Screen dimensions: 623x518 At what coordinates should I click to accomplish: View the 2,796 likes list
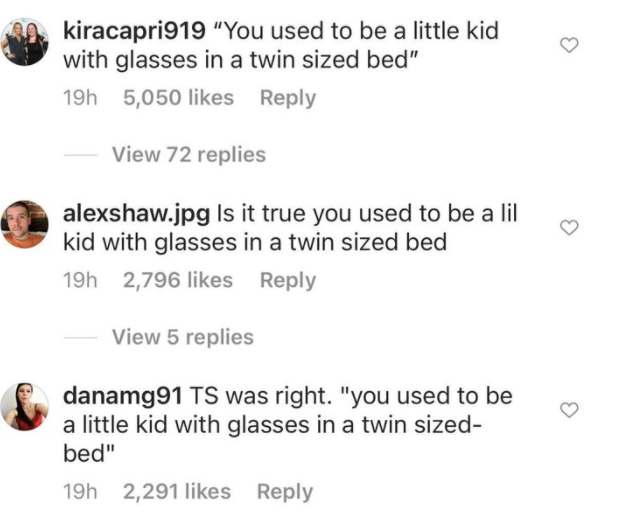pyautogui.click(x=178, y=281)
